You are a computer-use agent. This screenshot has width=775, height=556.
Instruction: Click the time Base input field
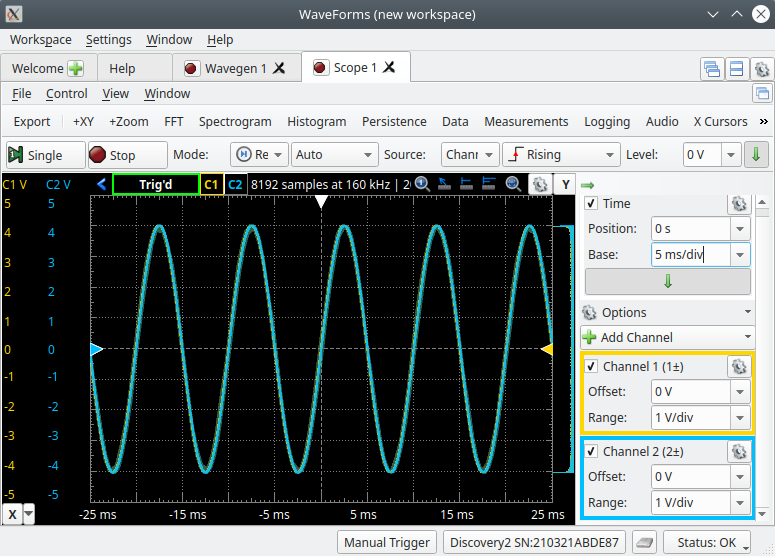coord(690,255)
